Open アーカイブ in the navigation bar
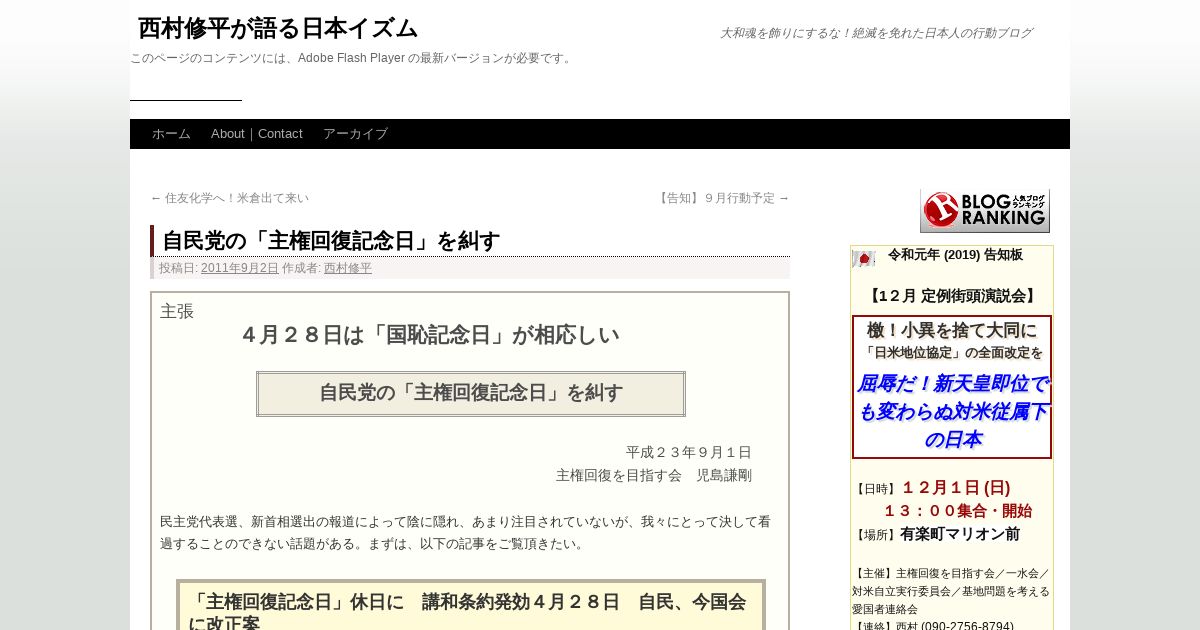This screenshot has height=630, width=1200. pyautogui.click(x=355, y=134)
